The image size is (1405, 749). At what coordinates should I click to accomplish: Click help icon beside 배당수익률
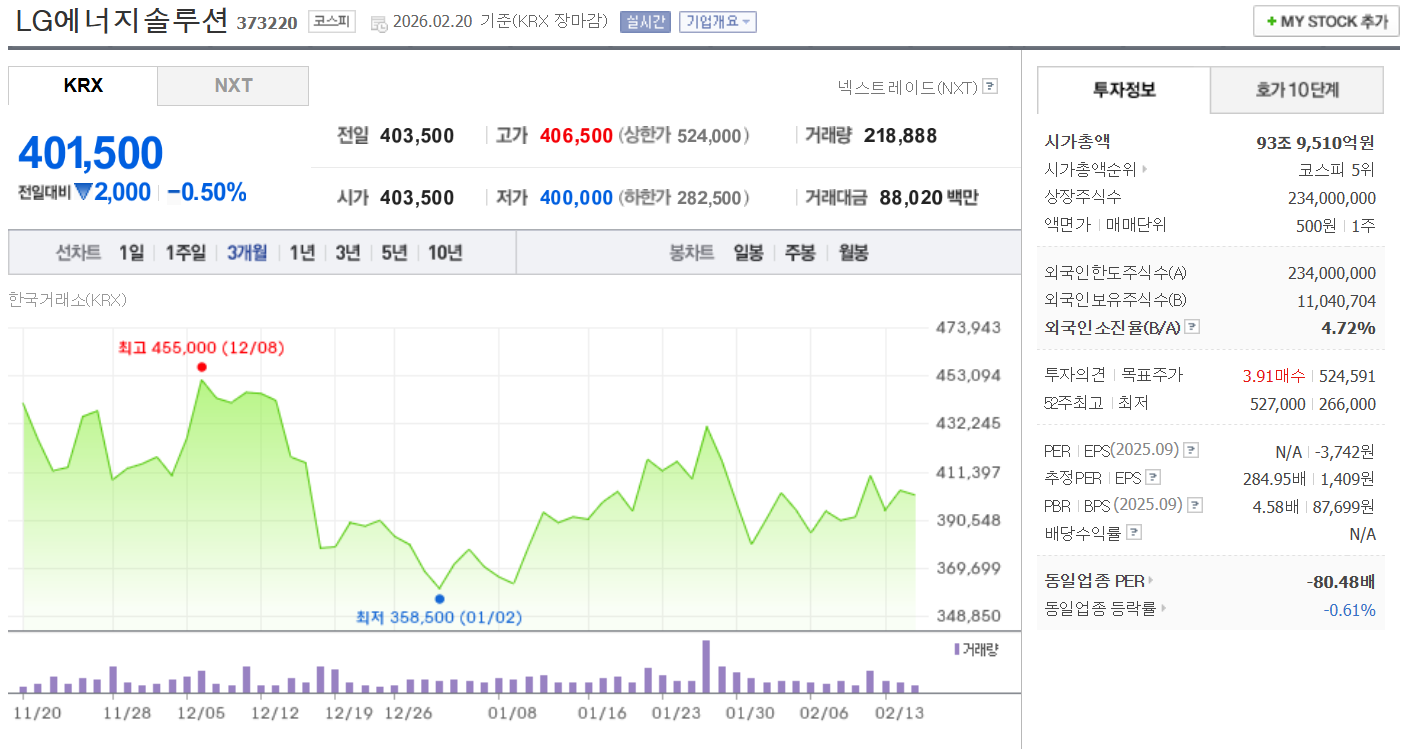[1134, 532]
